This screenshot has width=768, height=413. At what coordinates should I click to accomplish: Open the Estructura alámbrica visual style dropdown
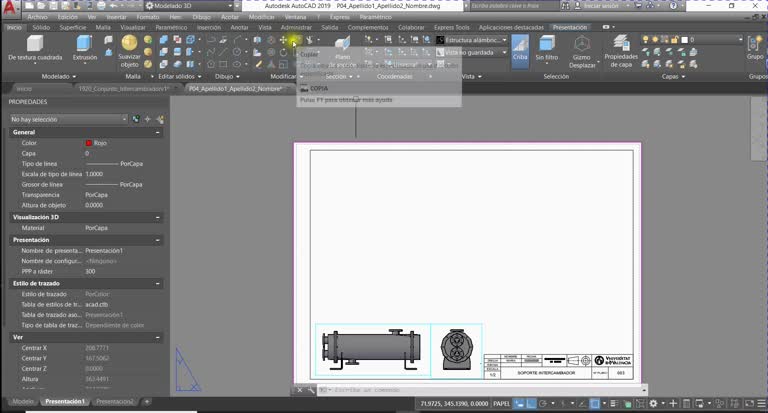472,40
